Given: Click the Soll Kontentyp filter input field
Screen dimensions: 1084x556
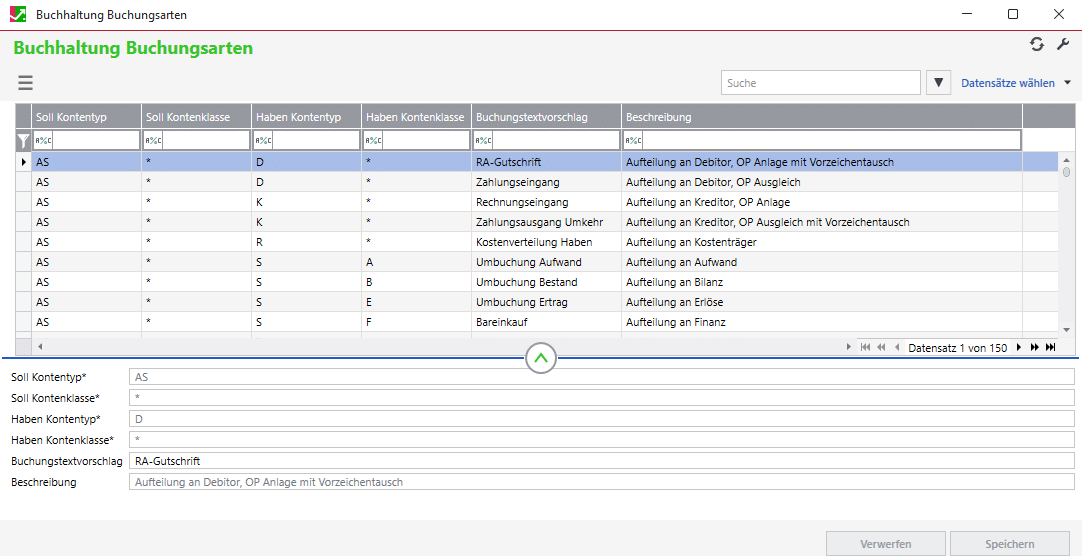Looking at the screenshot, I should (x=96, y=141).
